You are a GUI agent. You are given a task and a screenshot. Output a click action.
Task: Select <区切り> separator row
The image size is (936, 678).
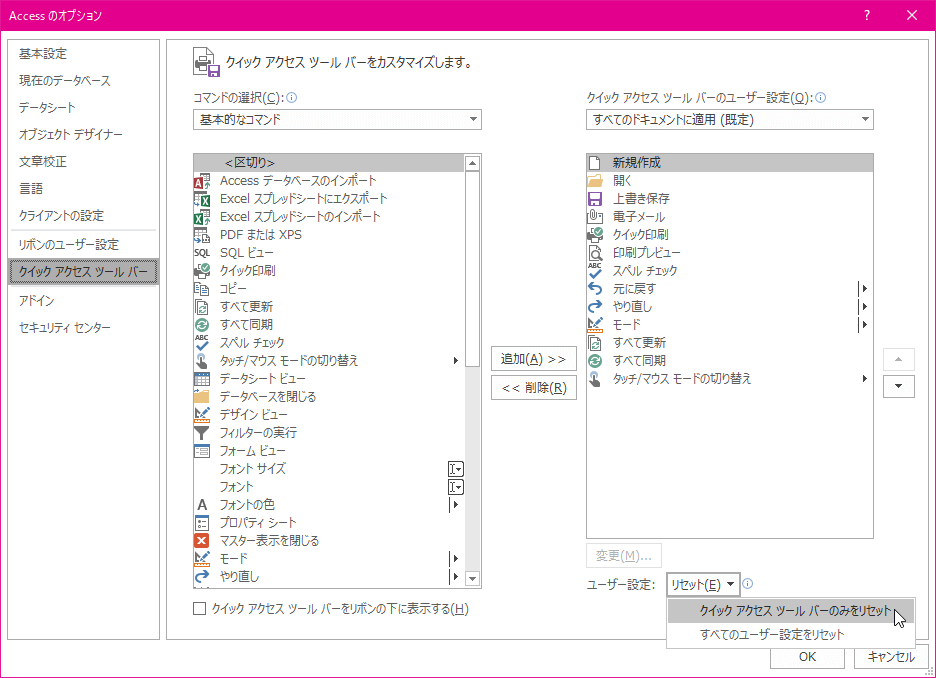pos(328,162)
